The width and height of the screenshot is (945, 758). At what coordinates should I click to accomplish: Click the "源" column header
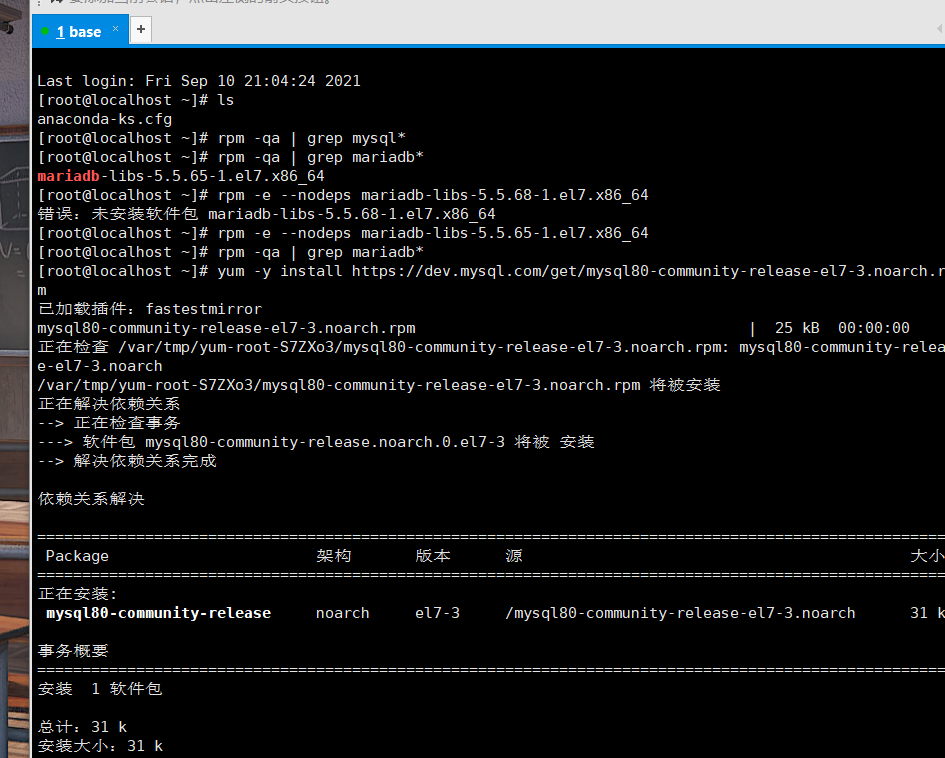[514, 556]
